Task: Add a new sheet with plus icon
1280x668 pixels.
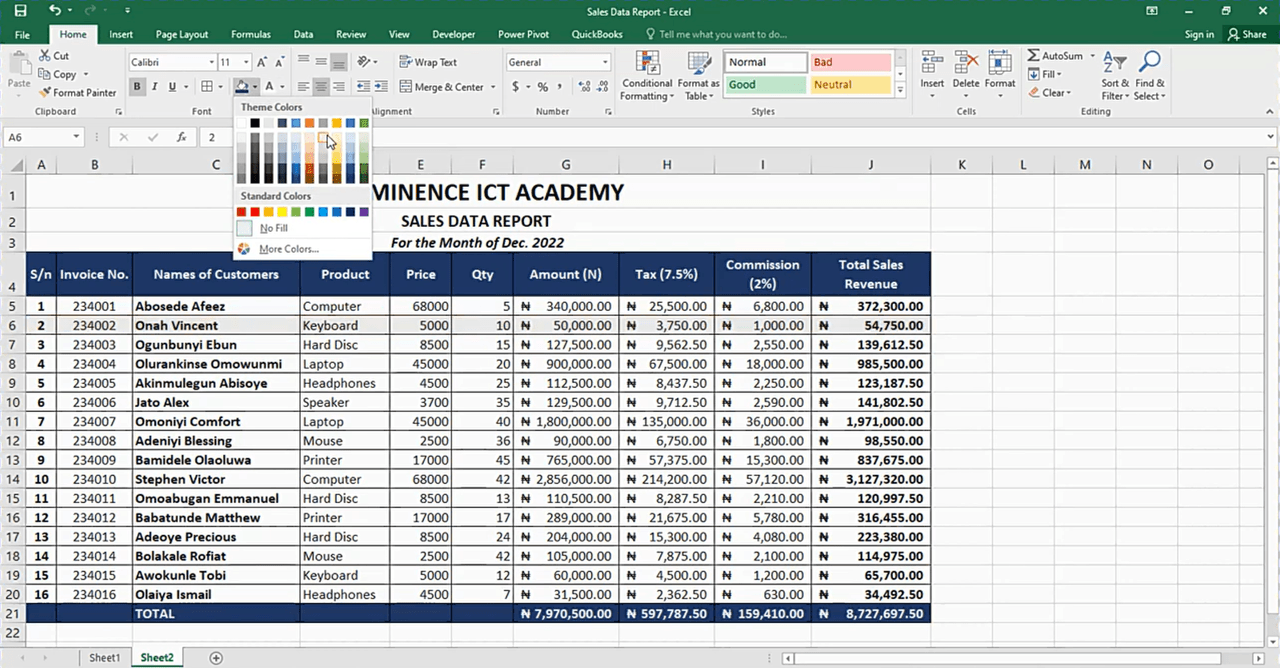Action: [x=216, y=658]
